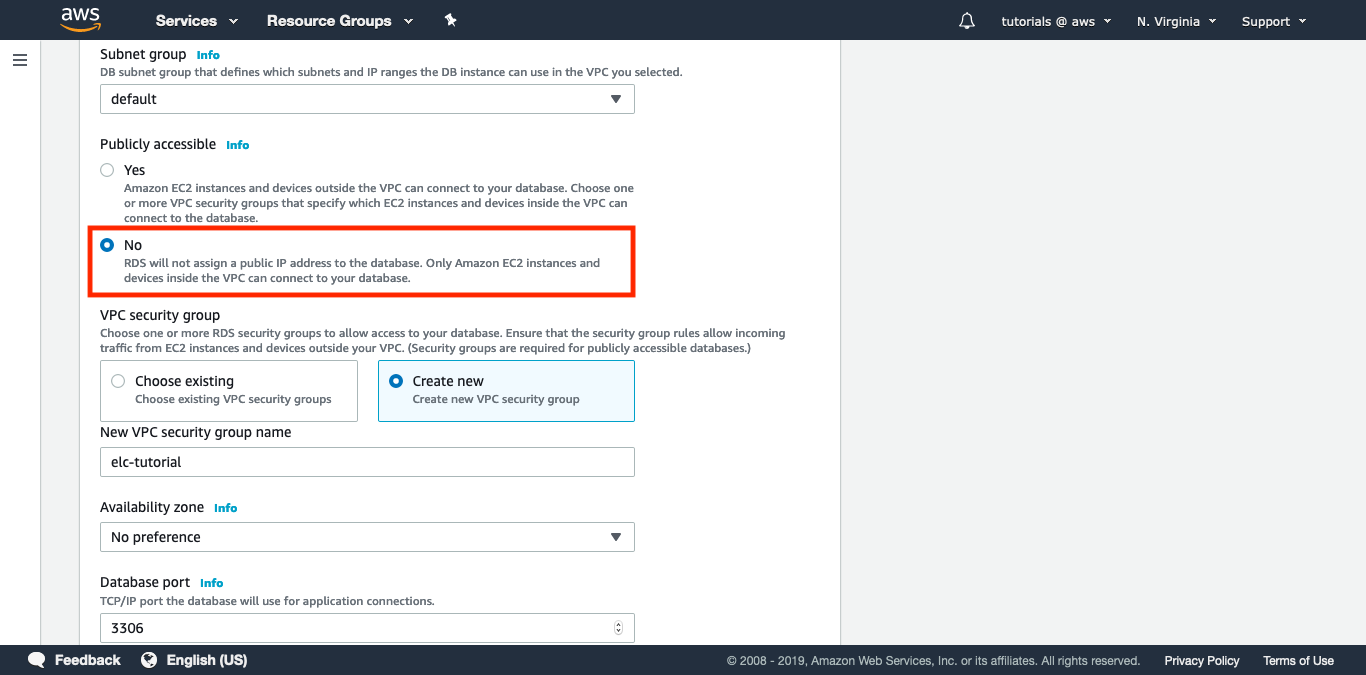Click the pin shortcut icon in navbar
1366x675 pixels.
tap(451, 20)
